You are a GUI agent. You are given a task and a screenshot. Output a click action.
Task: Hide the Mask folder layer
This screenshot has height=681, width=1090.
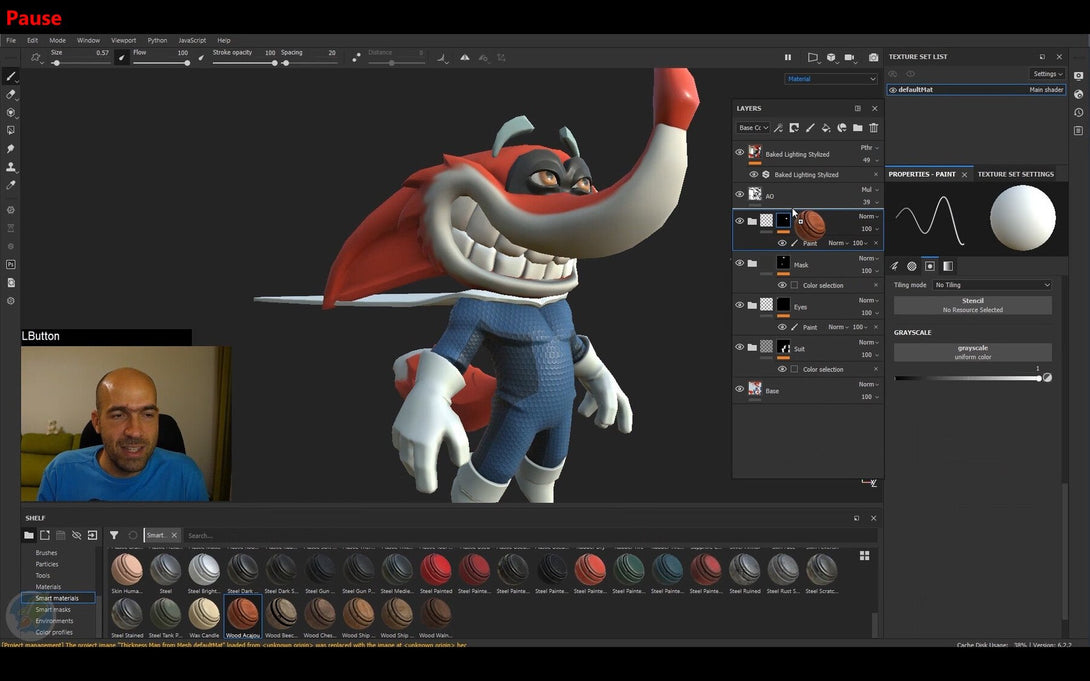(x=740, y=263)
